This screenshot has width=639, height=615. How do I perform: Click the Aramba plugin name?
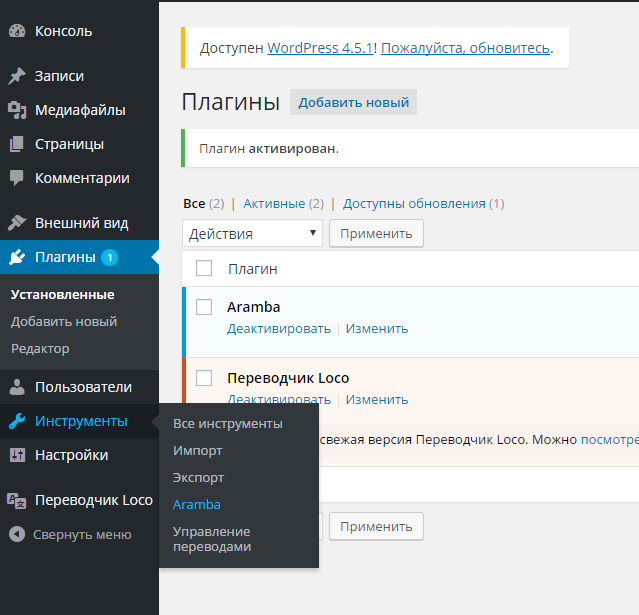253,307
